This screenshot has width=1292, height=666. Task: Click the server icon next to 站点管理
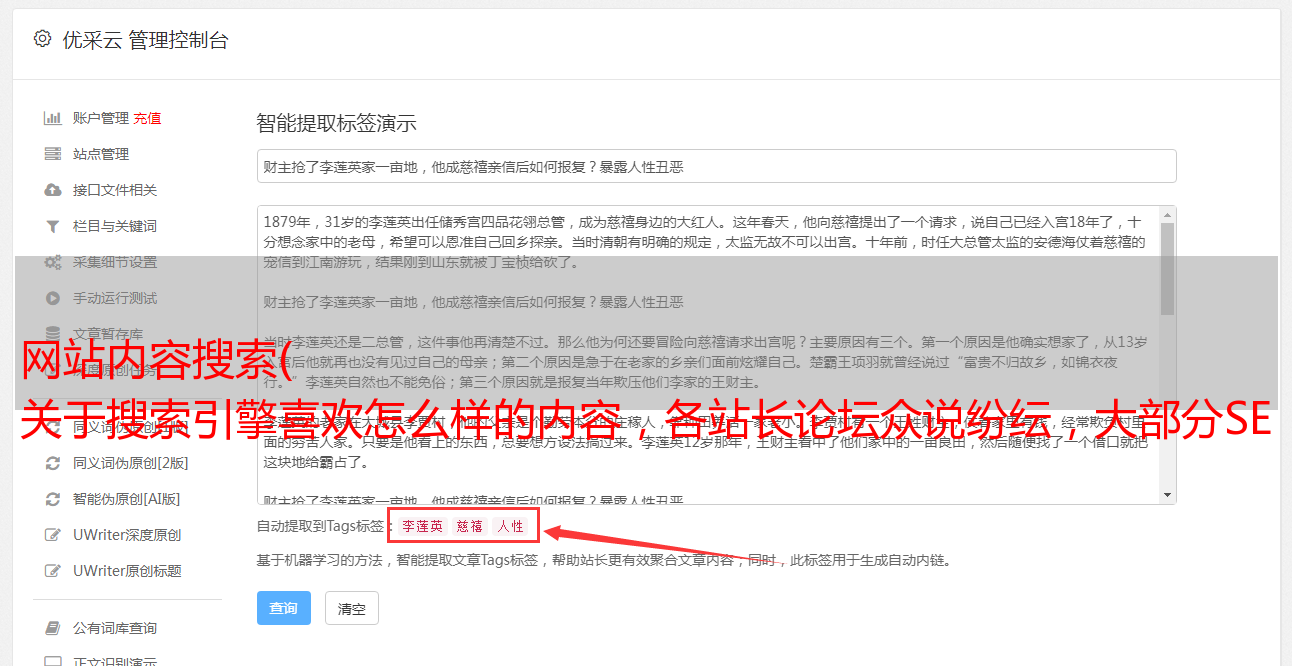tap(53, 154)
